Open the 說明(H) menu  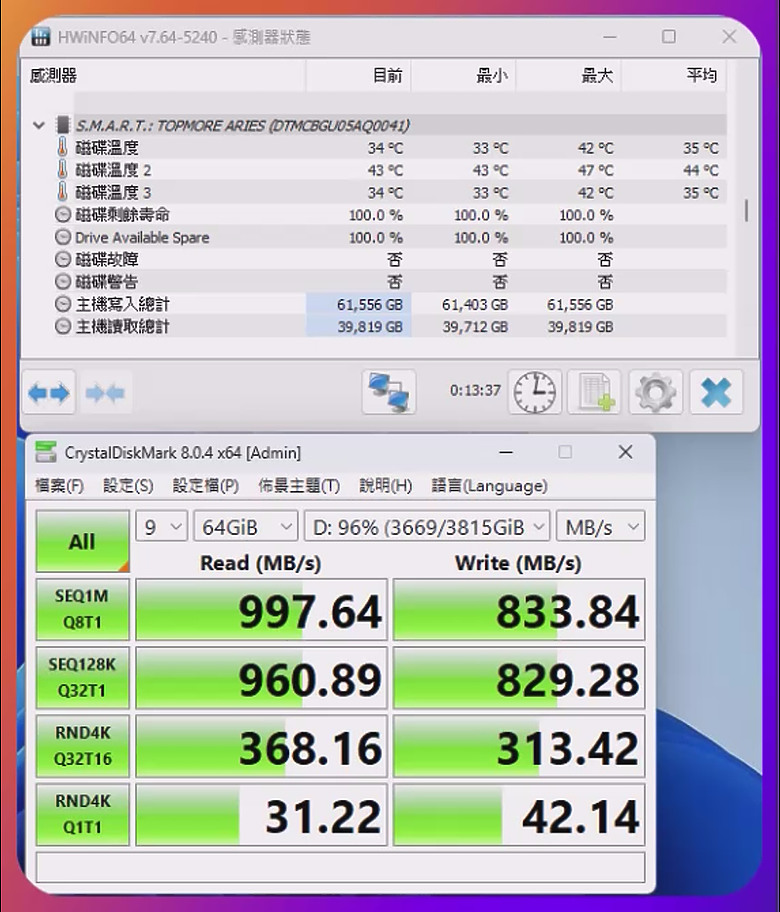pos(386,486)
